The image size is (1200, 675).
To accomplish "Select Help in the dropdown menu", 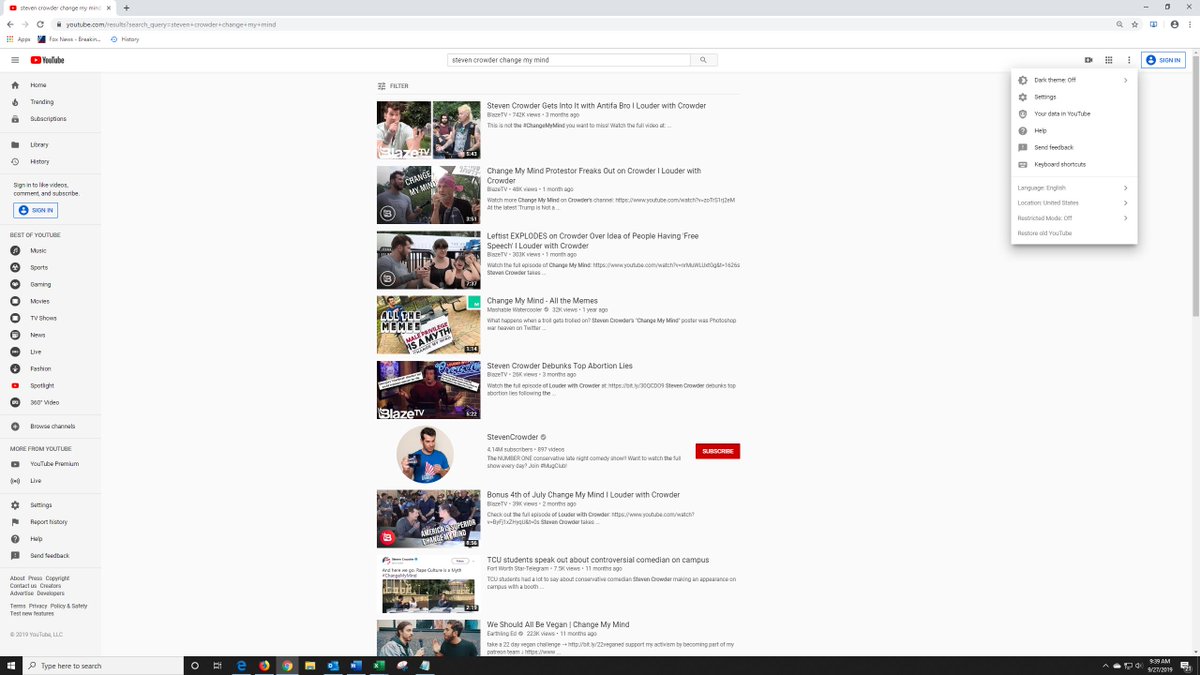I will [1073, 131].
